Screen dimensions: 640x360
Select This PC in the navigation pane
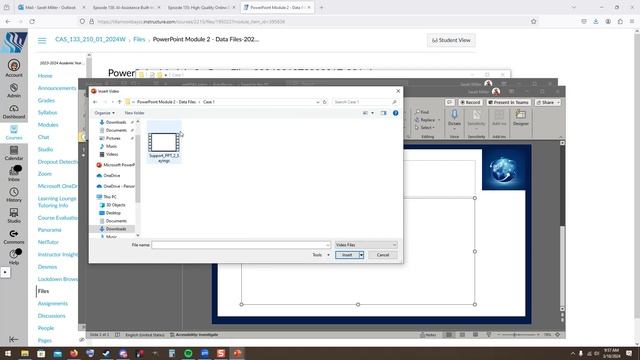110,197
